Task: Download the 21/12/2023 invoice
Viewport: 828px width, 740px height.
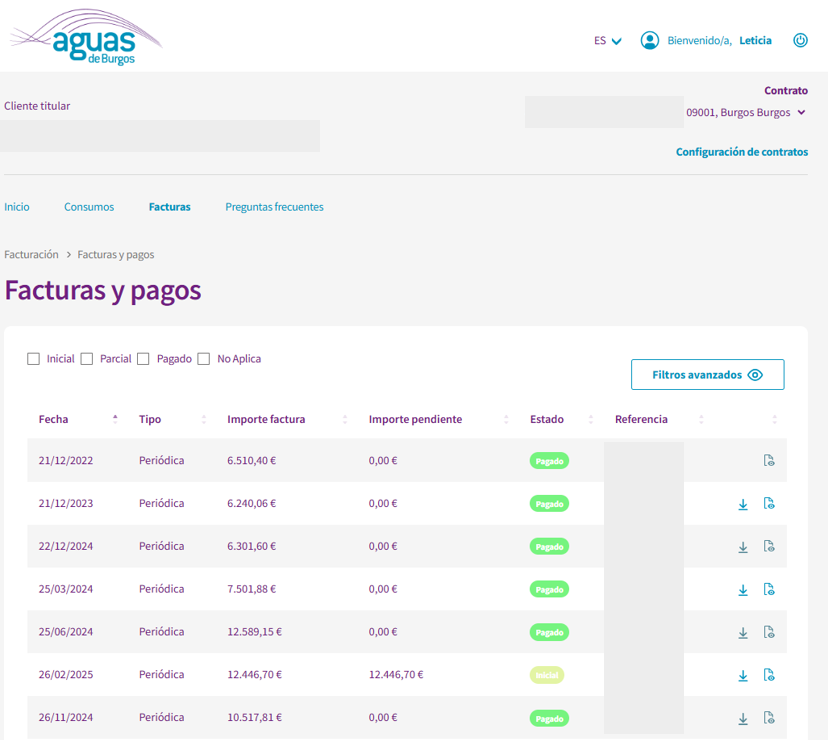Action: tap(743, 504)
